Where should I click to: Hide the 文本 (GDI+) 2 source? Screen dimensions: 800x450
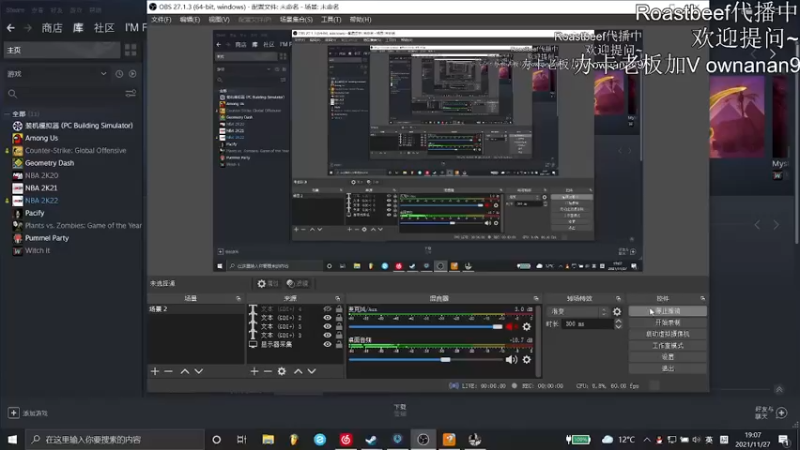[327, 318]
